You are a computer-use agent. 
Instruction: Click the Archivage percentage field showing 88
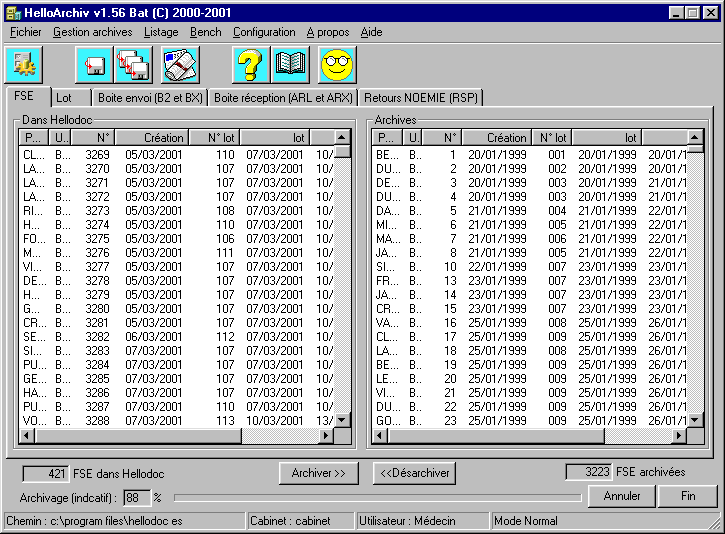pyautogui.click(x=136, y=498)
